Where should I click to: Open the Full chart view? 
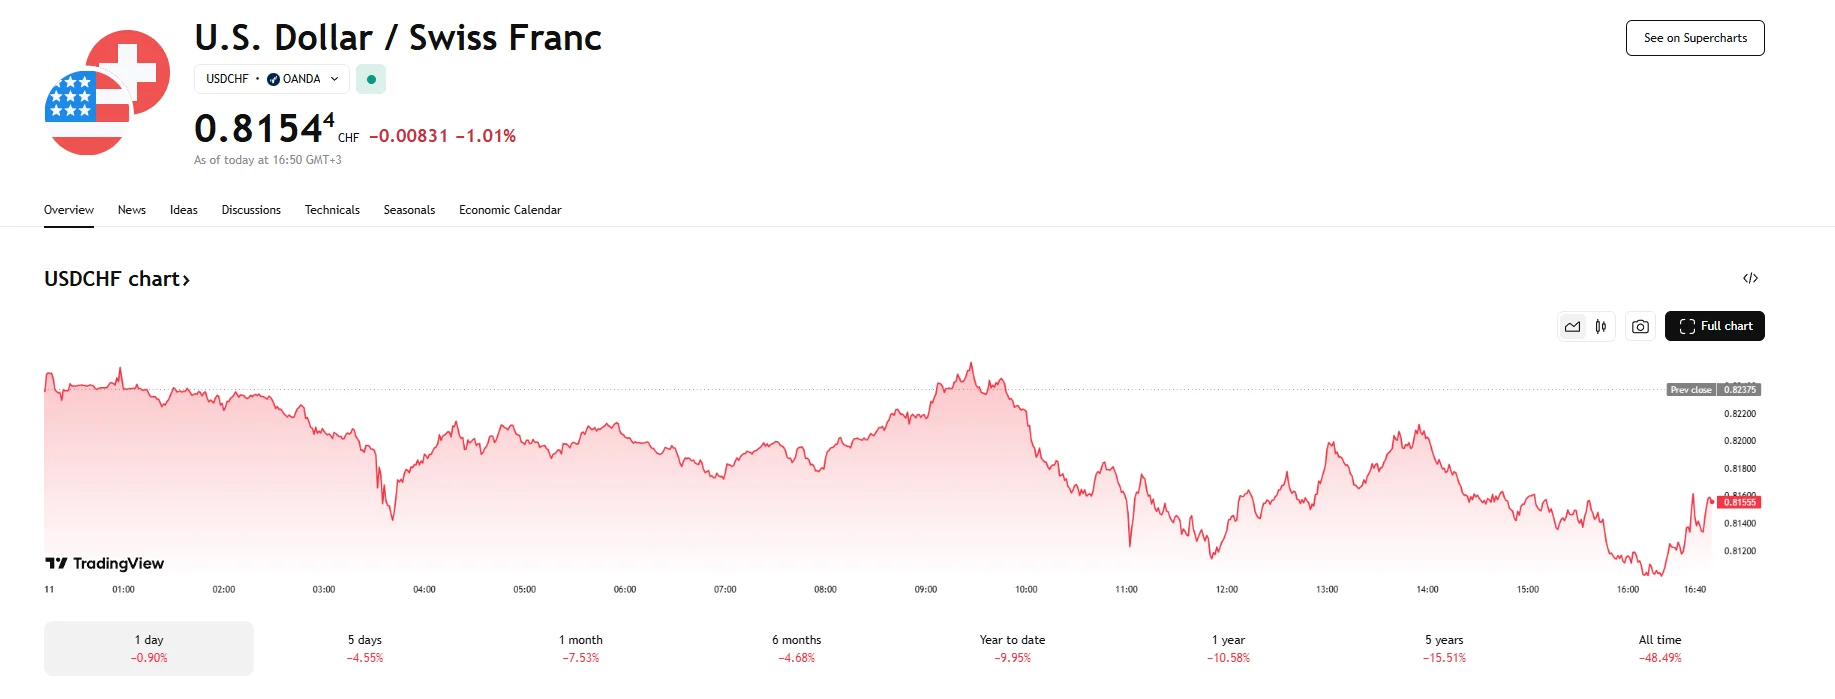pos(1714,326)
